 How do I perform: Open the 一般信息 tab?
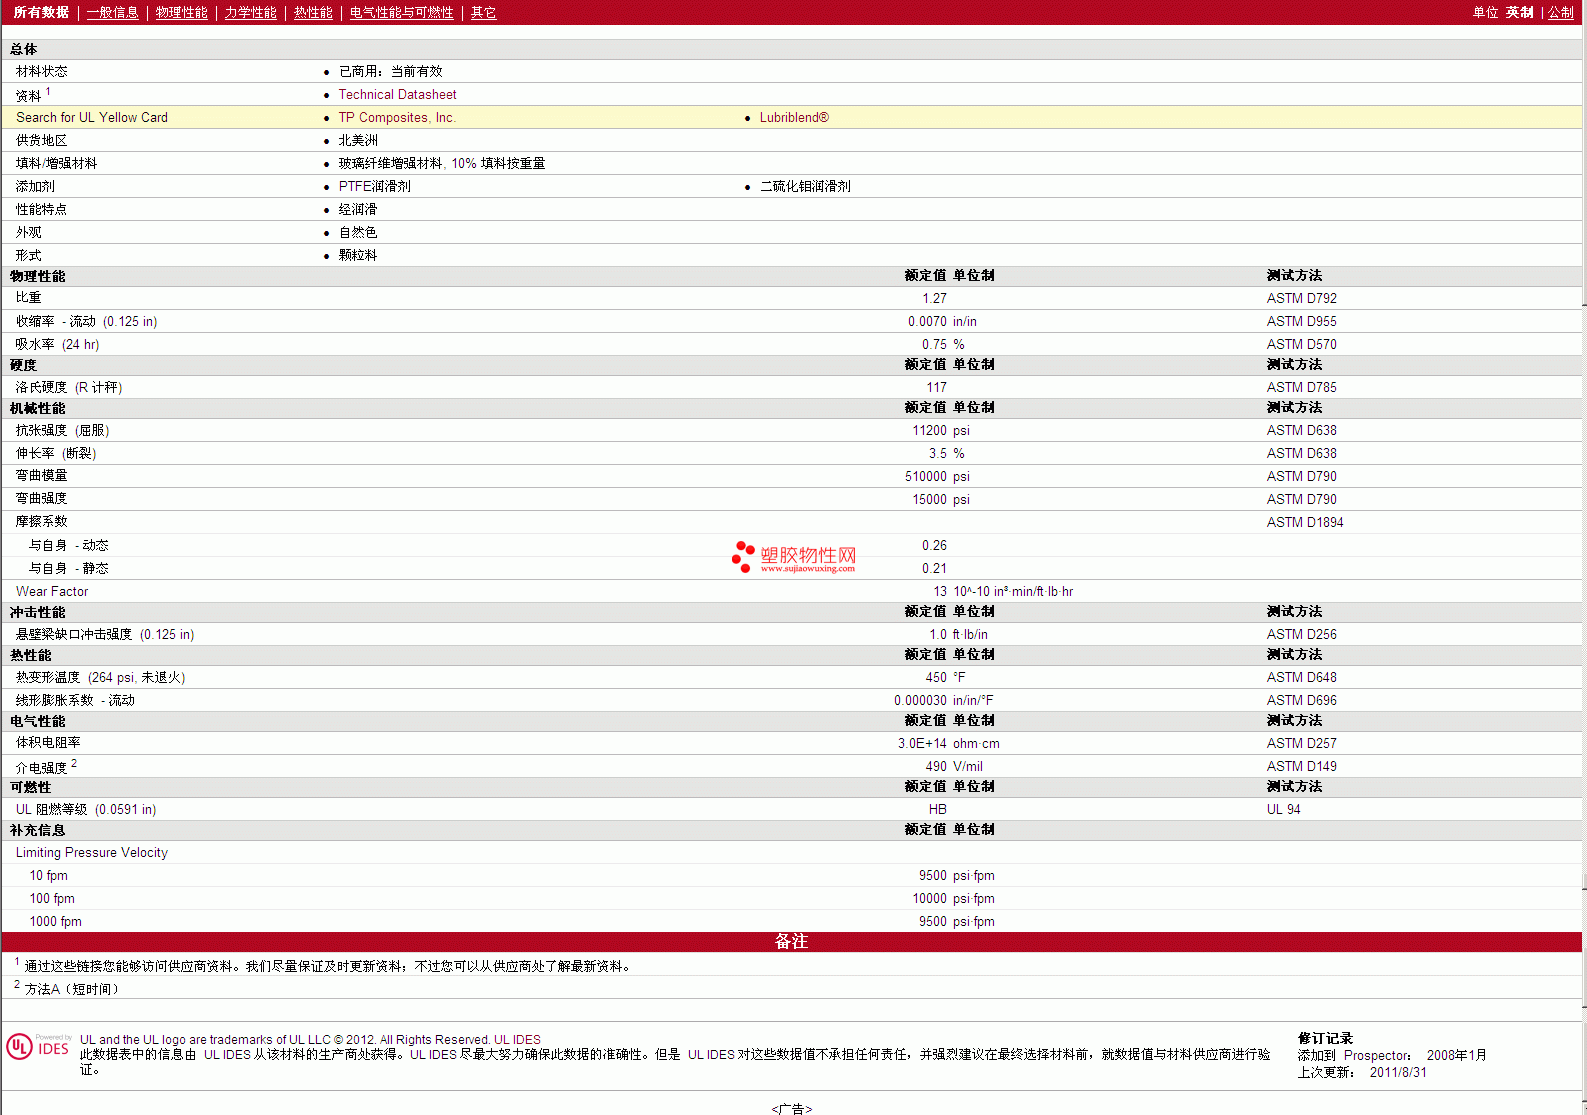(112, 13)
